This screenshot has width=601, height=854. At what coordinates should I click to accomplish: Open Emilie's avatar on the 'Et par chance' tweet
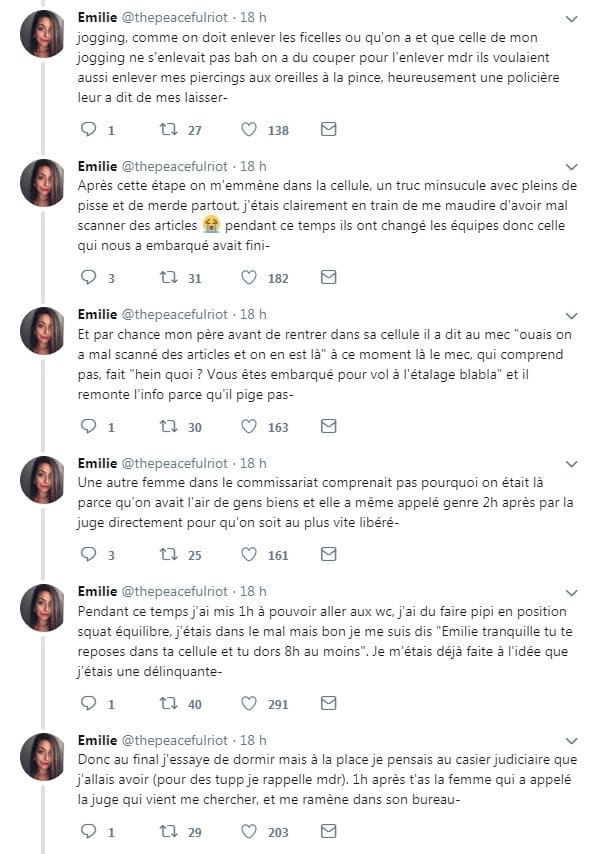43,331
